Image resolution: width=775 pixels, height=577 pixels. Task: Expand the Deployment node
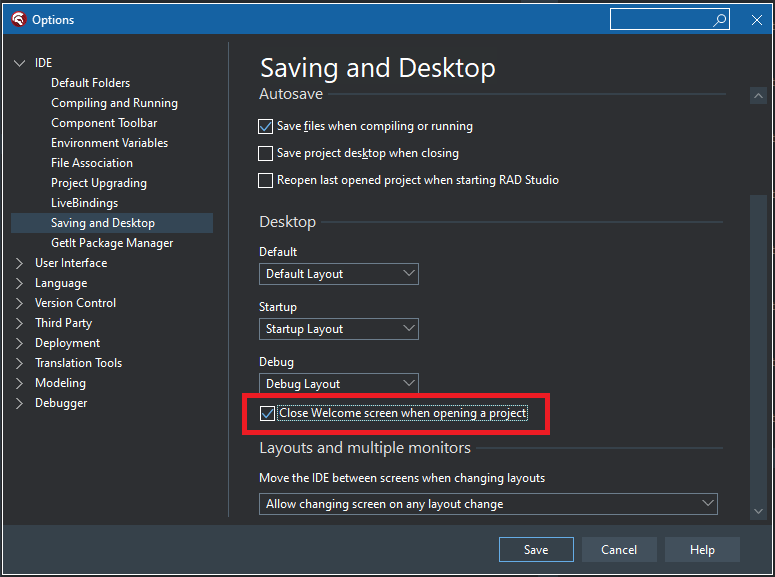coord(19,343)
